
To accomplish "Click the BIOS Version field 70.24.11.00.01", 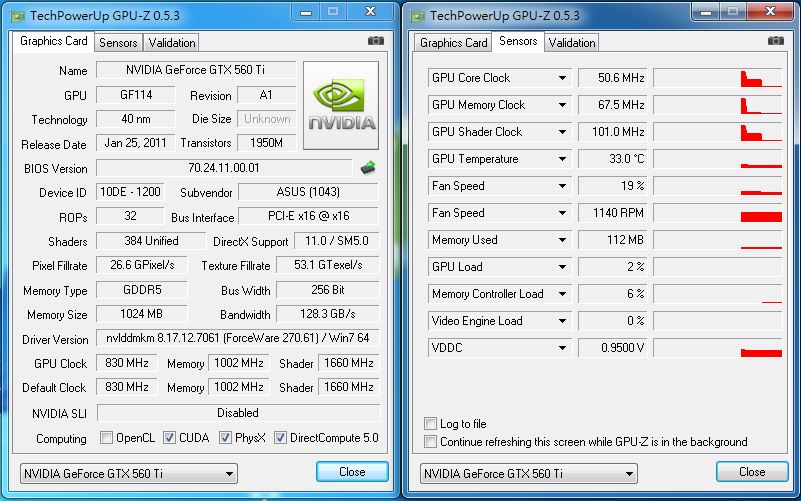I will click(224, 168).
